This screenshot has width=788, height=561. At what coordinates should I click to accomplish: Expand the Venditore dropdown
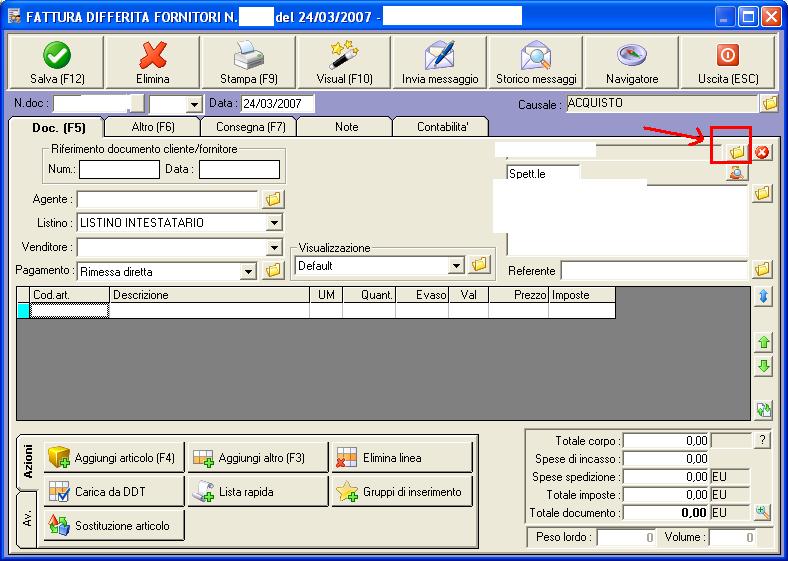(274, 247)
